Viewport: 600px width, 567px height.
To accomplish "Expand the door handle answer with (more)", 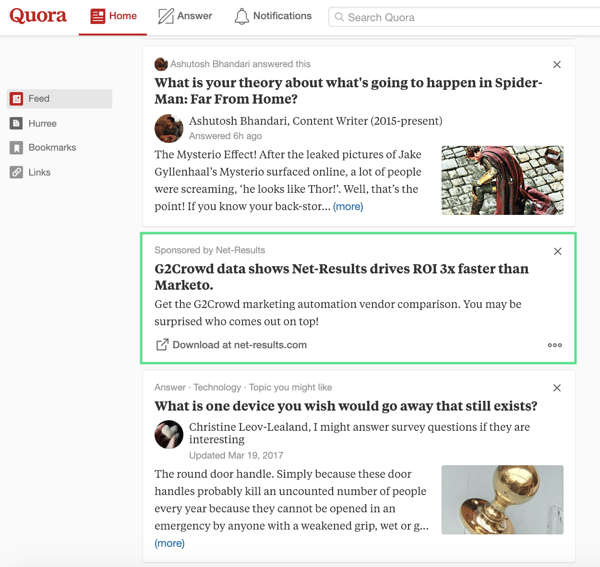I will point(170,543).
